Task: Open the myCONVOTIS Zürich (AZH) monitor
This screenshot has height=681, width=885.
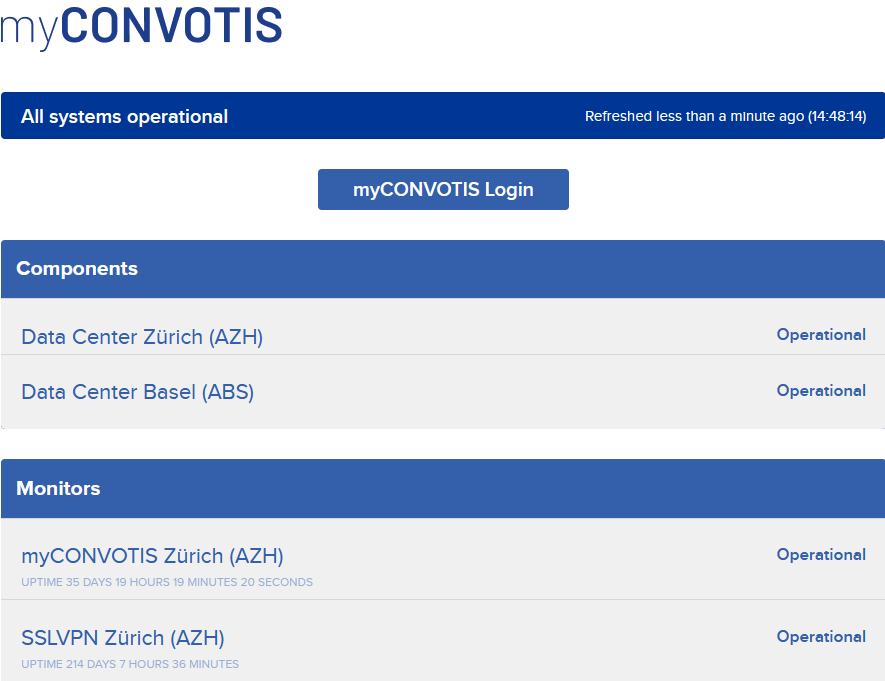Action: pyautogui.click(x=152, y=556)
